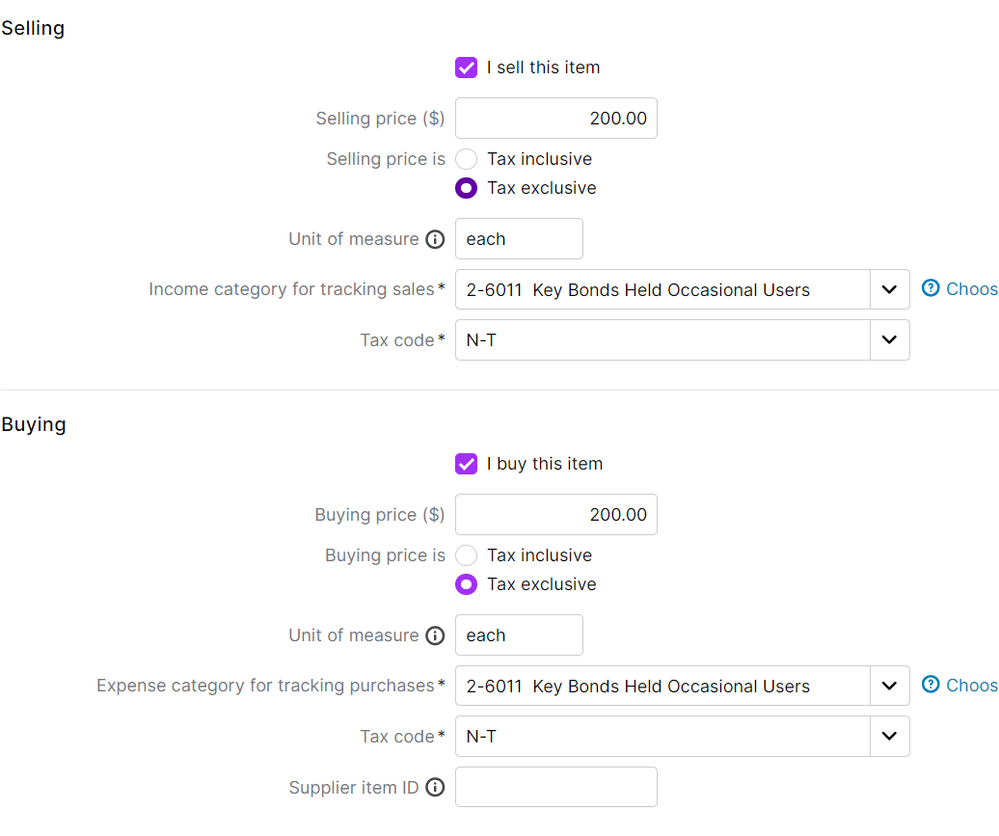Click the Buying price ($) input field
Image resolution: width=999 pixels, height=836 pixels.
[x=556, y=515]
